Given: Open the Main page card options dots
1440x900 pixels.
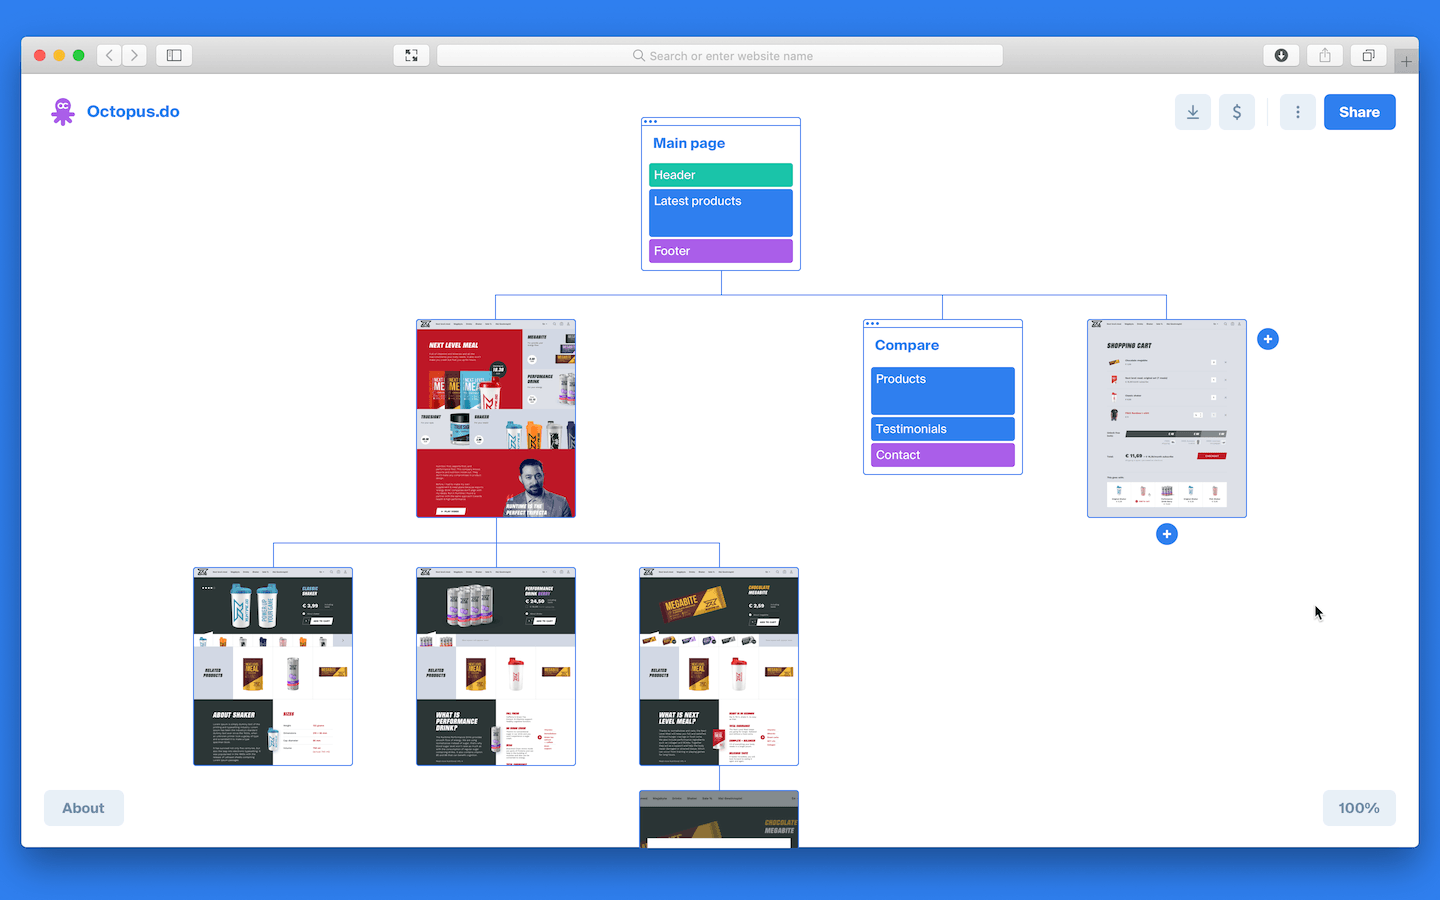Looking at the screenshot, I should [650, 122].
